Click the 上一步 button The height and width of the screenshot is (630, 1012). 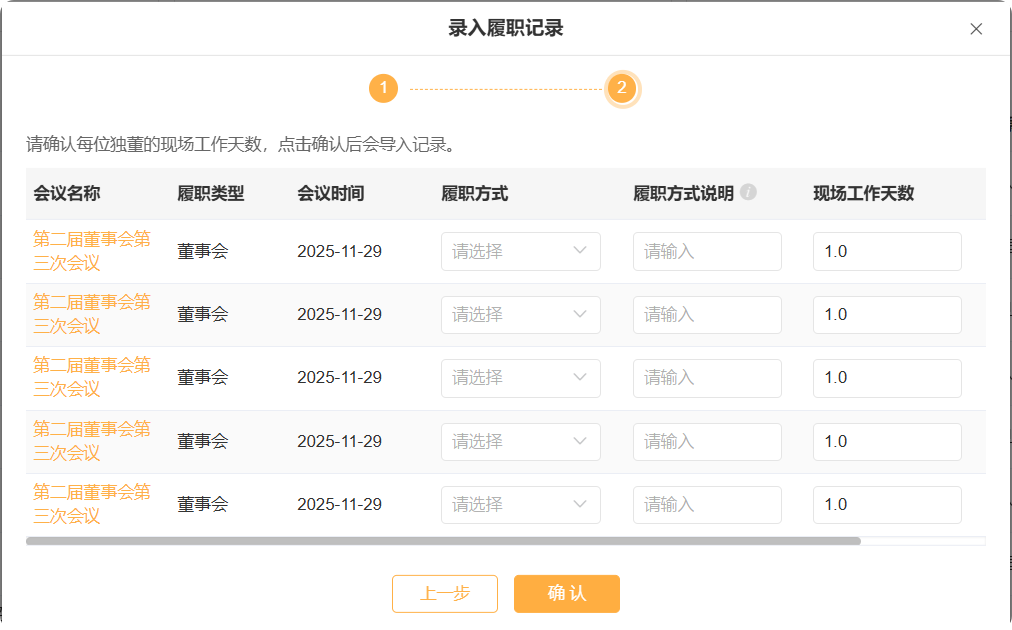(445, 593)
